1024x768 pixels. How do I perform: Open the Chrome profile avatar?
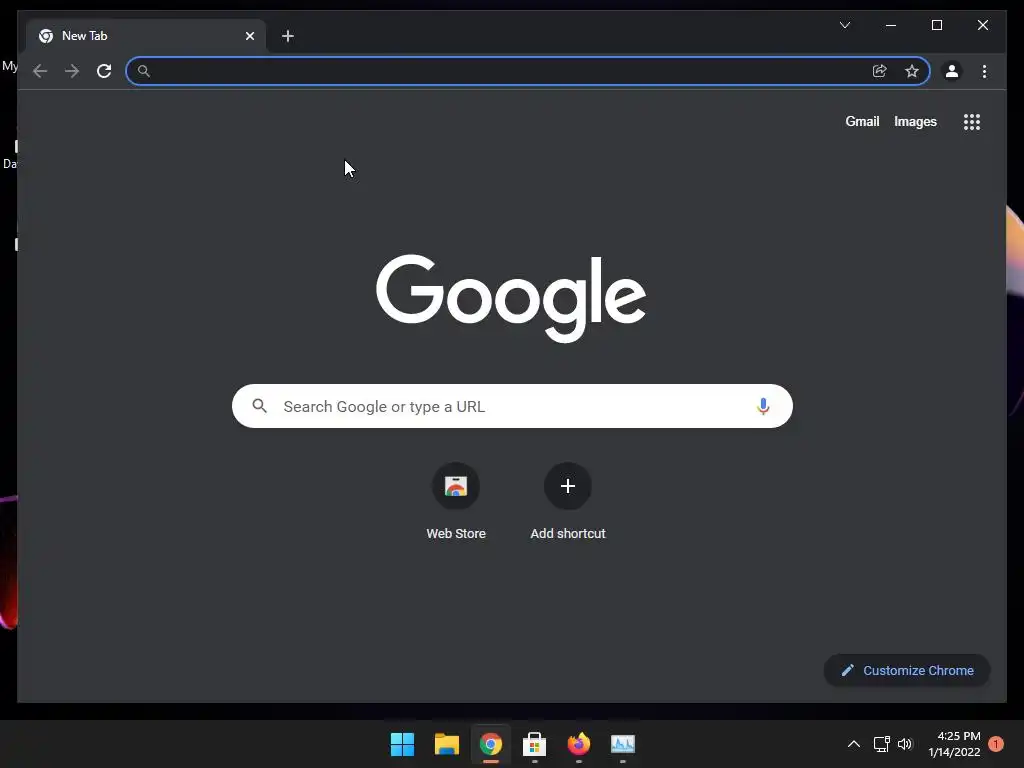[952, 71]
